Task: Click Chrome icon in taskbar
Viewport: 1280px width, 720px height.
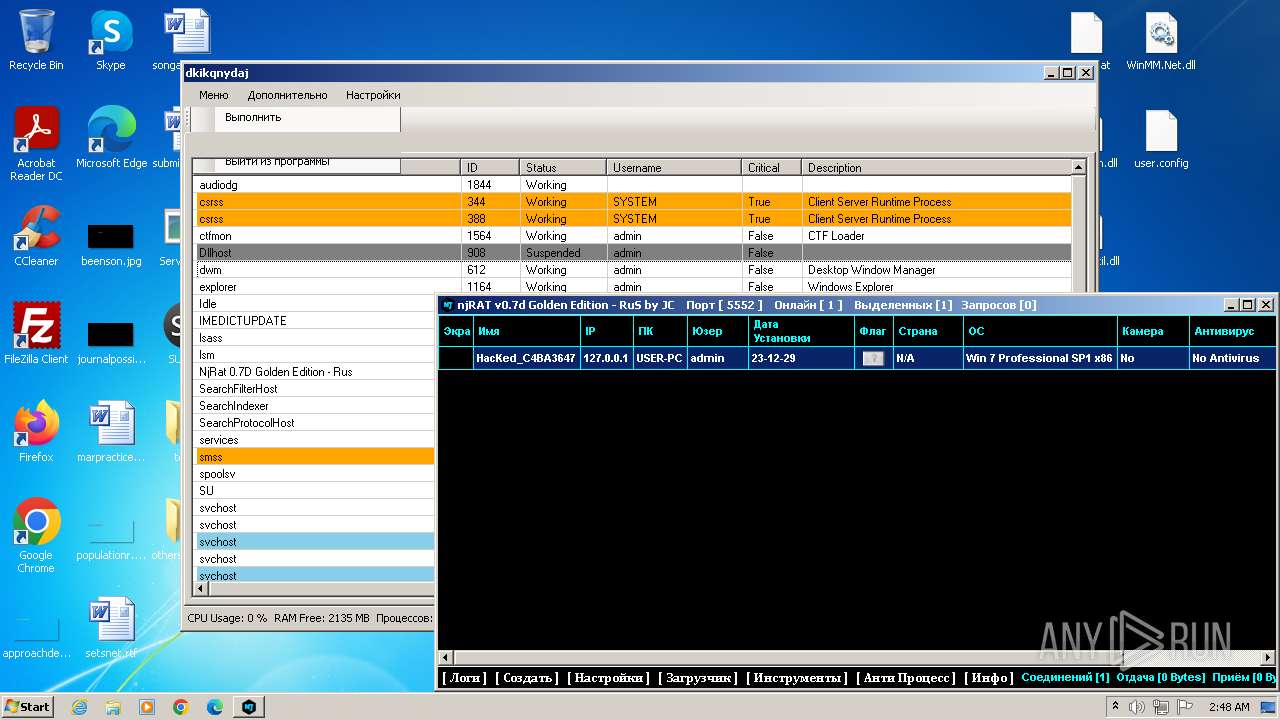Action: (181, 707)
